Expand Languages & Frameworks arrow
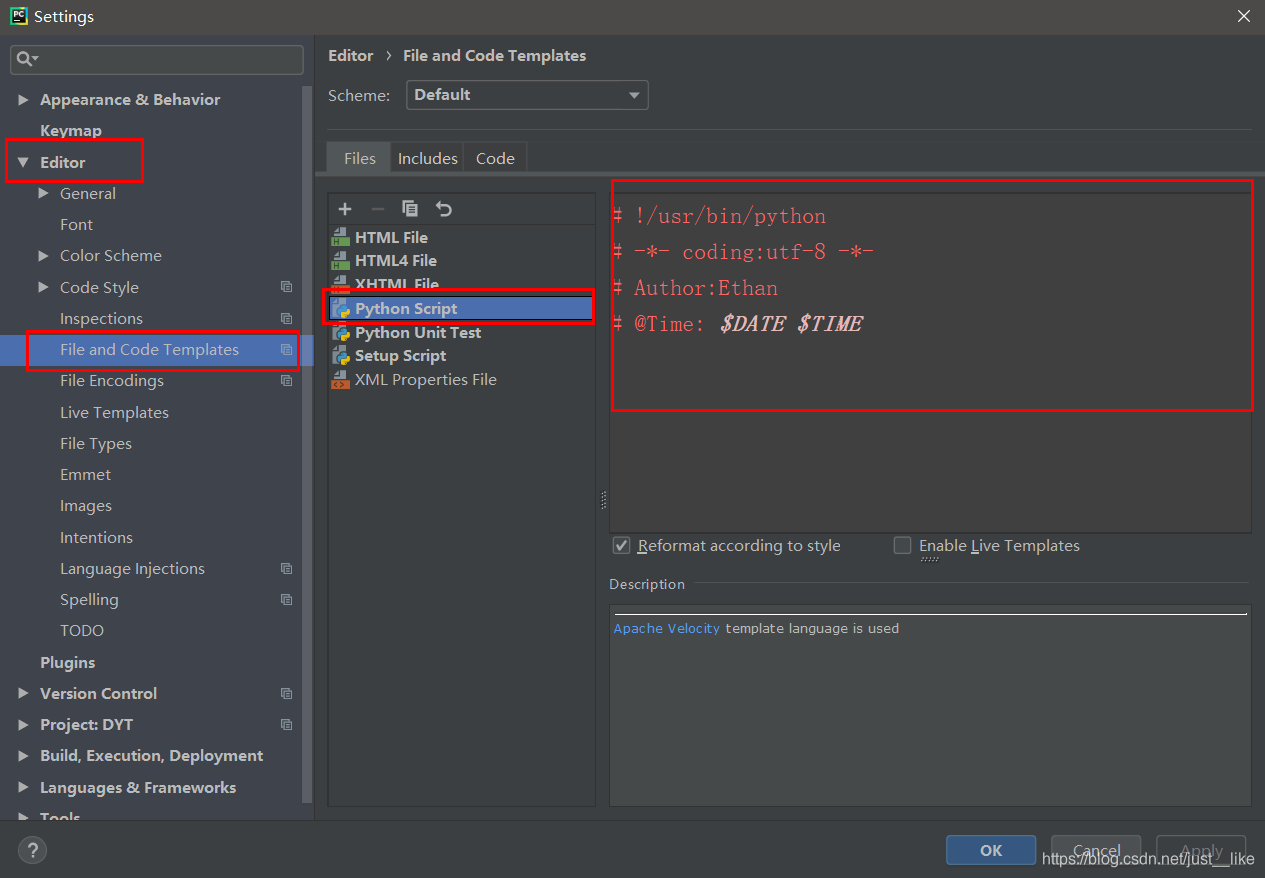Screen dimensions: 1265x878 click(x=23, y=788)
